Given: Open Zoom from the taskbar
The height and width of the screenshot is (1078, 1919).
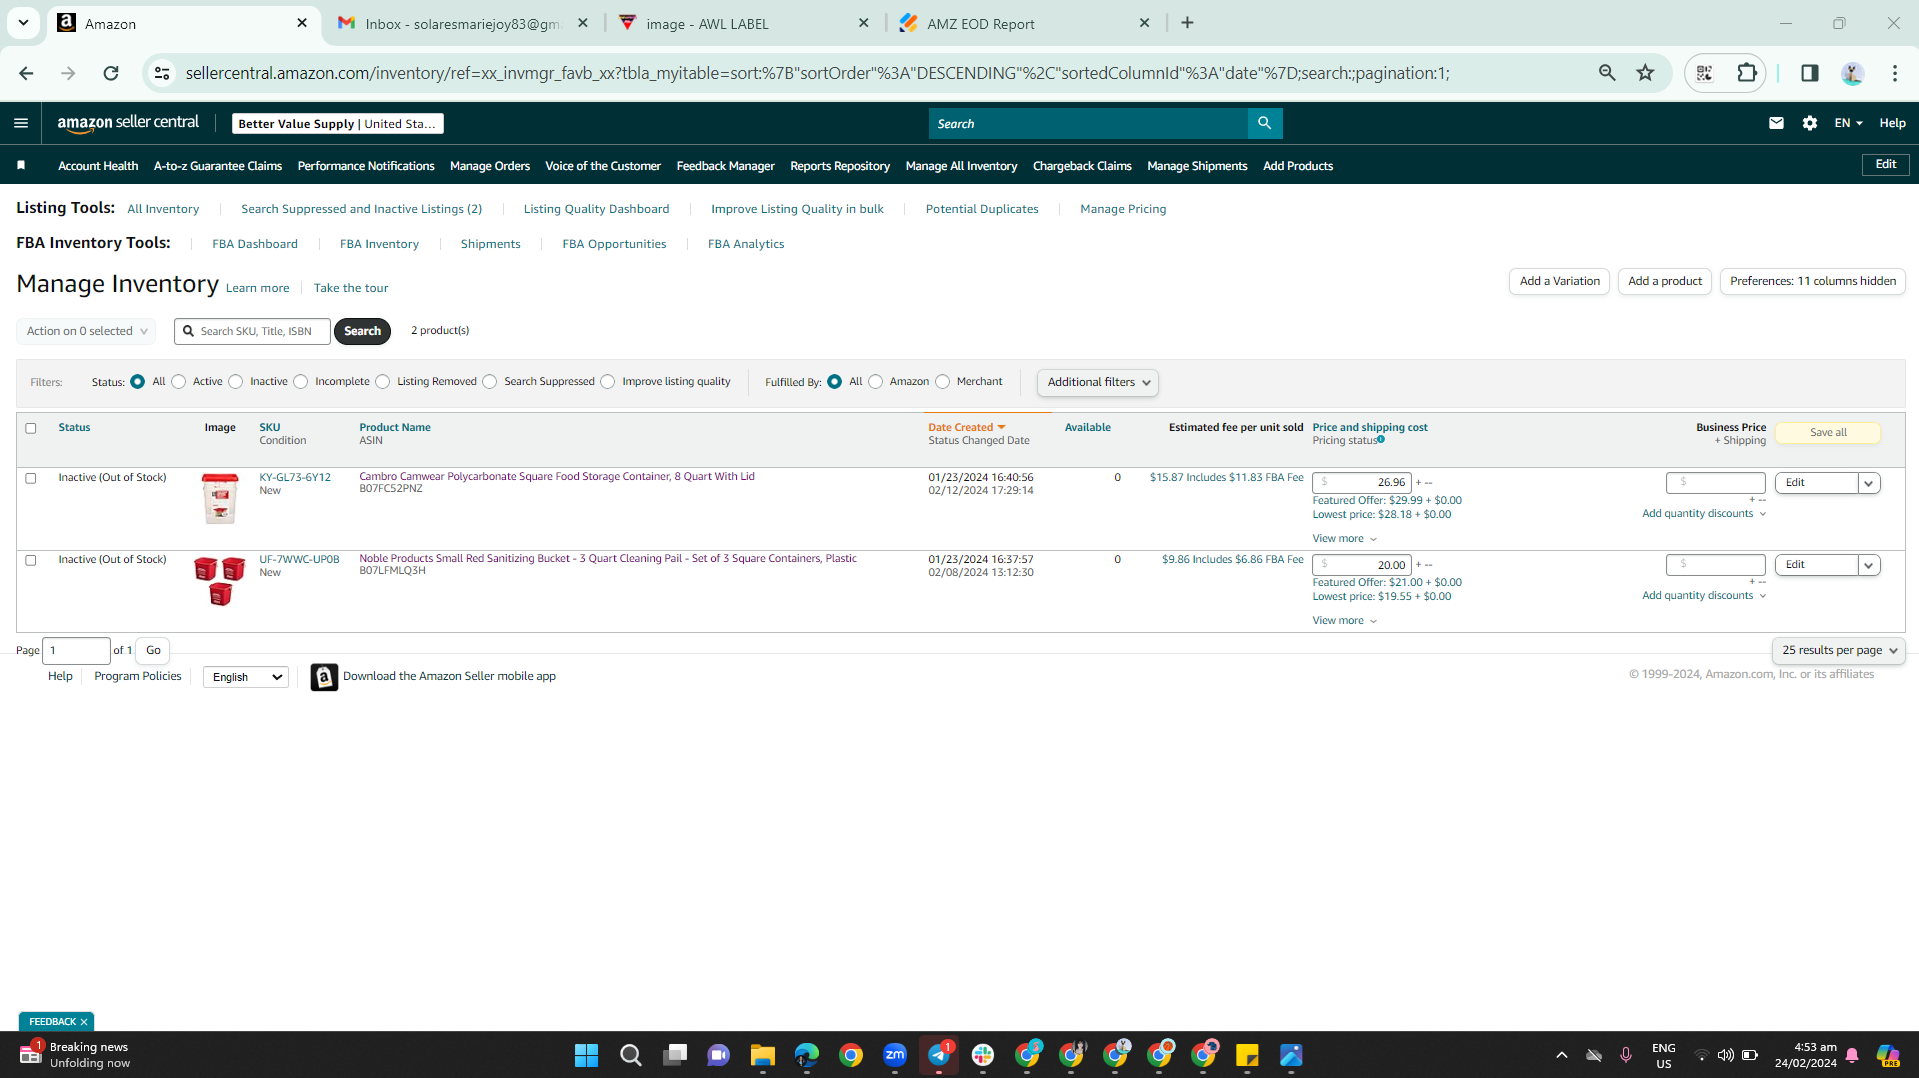Looking at the screenshot, I should 895,1055.
